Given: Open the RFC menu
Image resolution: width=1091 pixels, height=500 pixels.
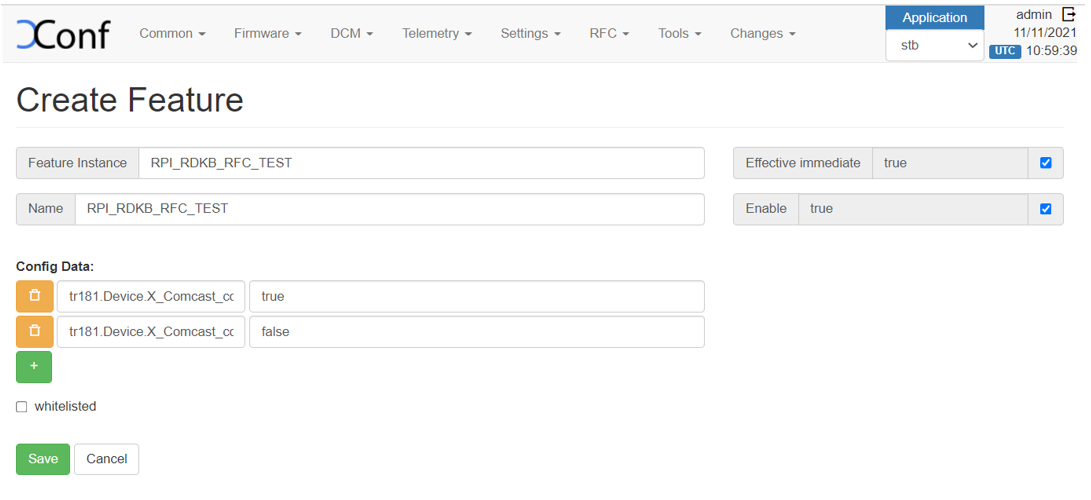Looking at the screenshot, I should click(x=609, y=34).
